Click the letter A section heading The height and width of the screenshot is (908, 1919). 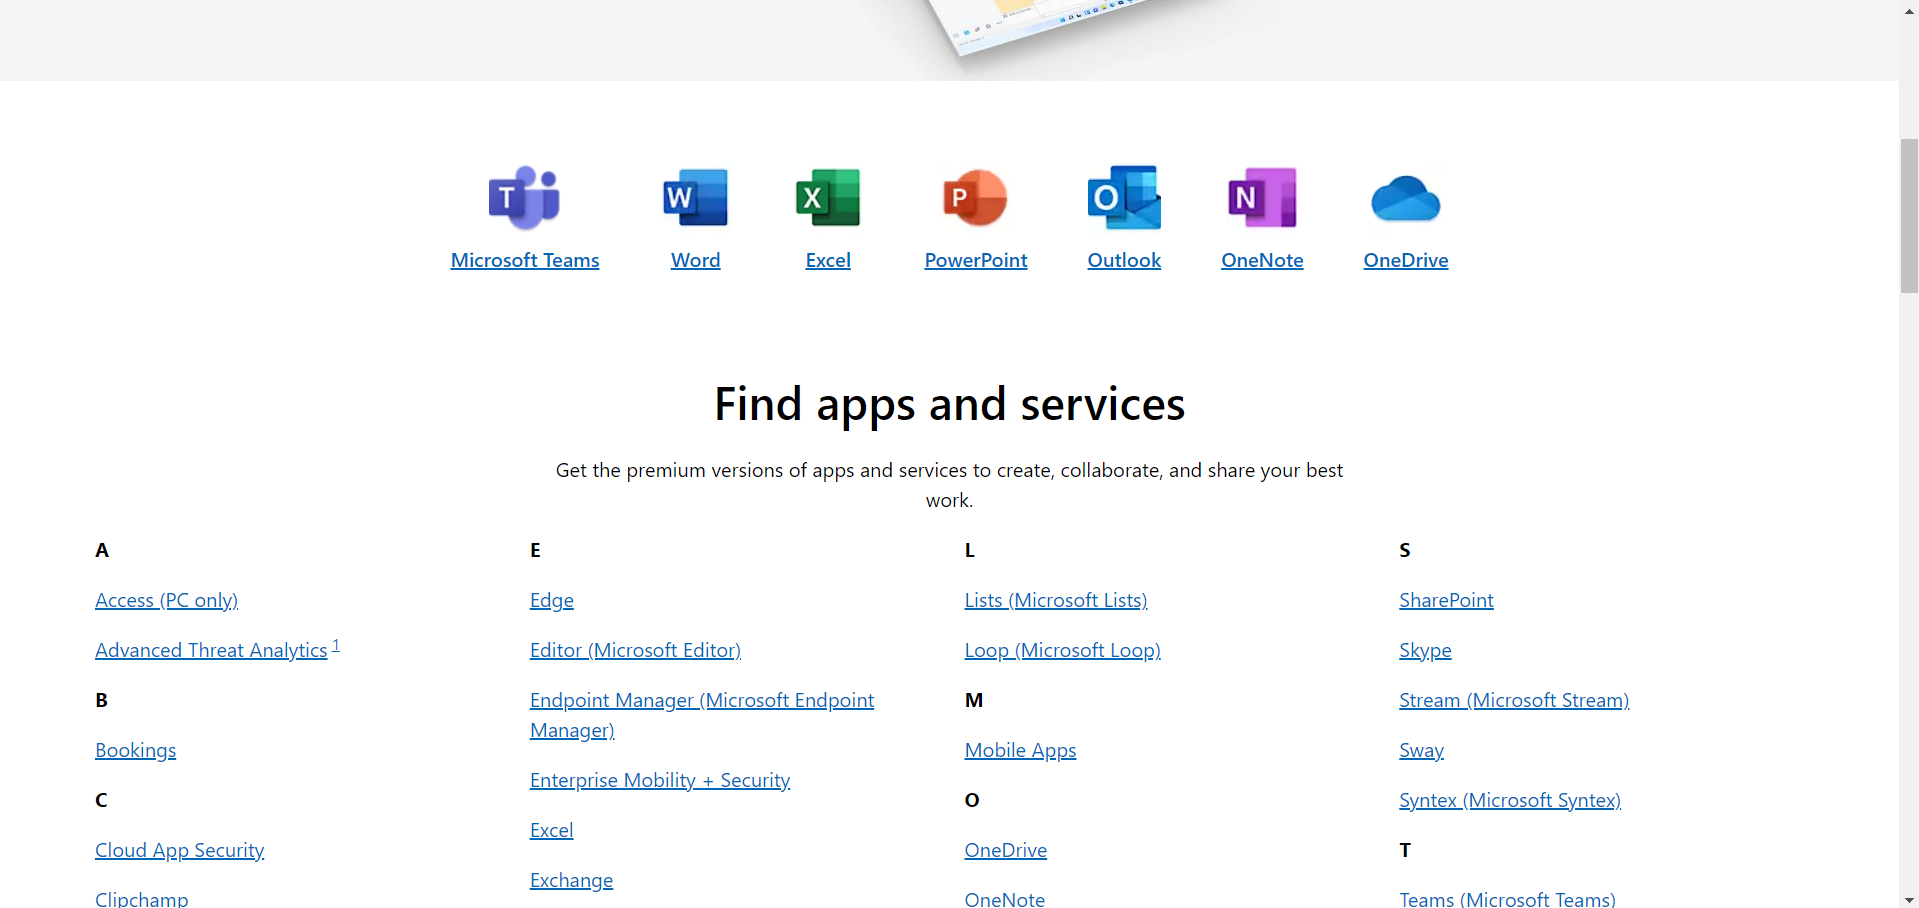(x=102, y=550)
